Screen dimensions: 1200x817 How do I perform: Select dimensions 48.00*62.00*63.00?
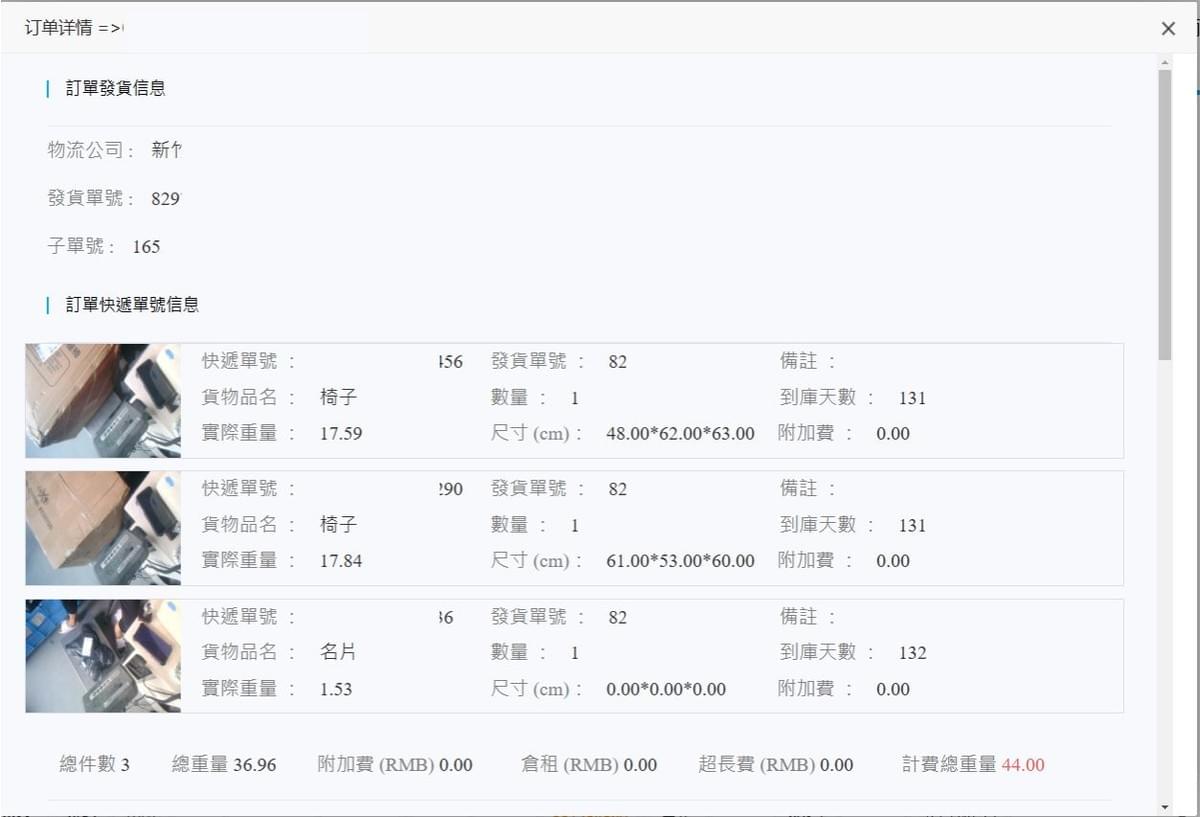click(x=680, y=434)
